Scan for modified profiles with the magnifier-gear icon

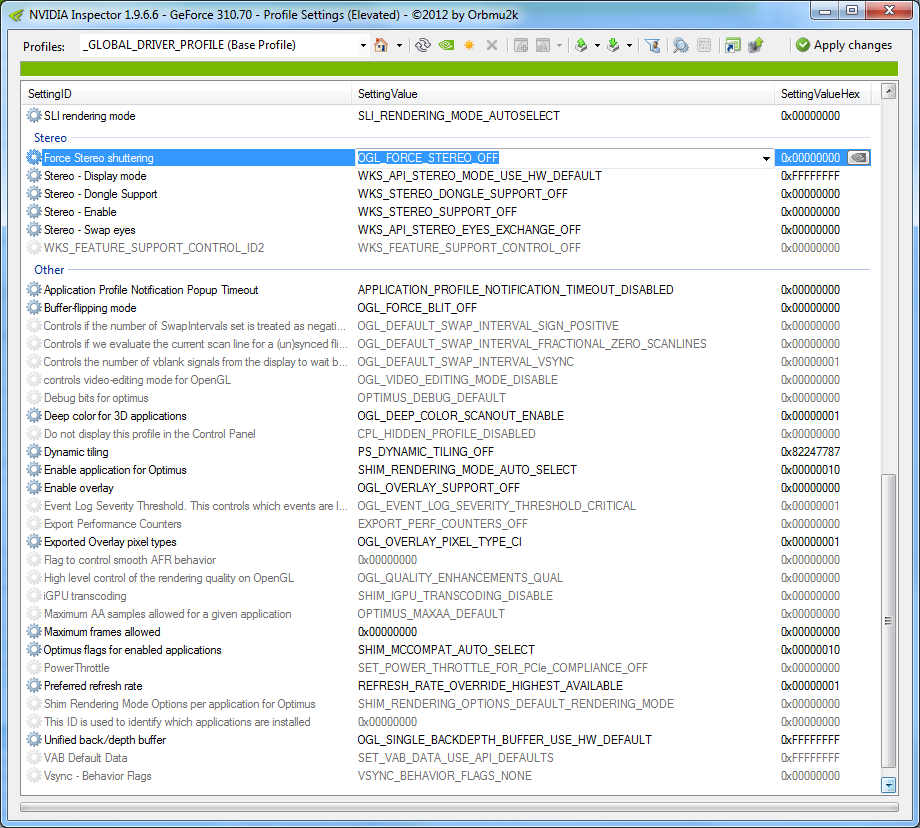tap(681, 45)
